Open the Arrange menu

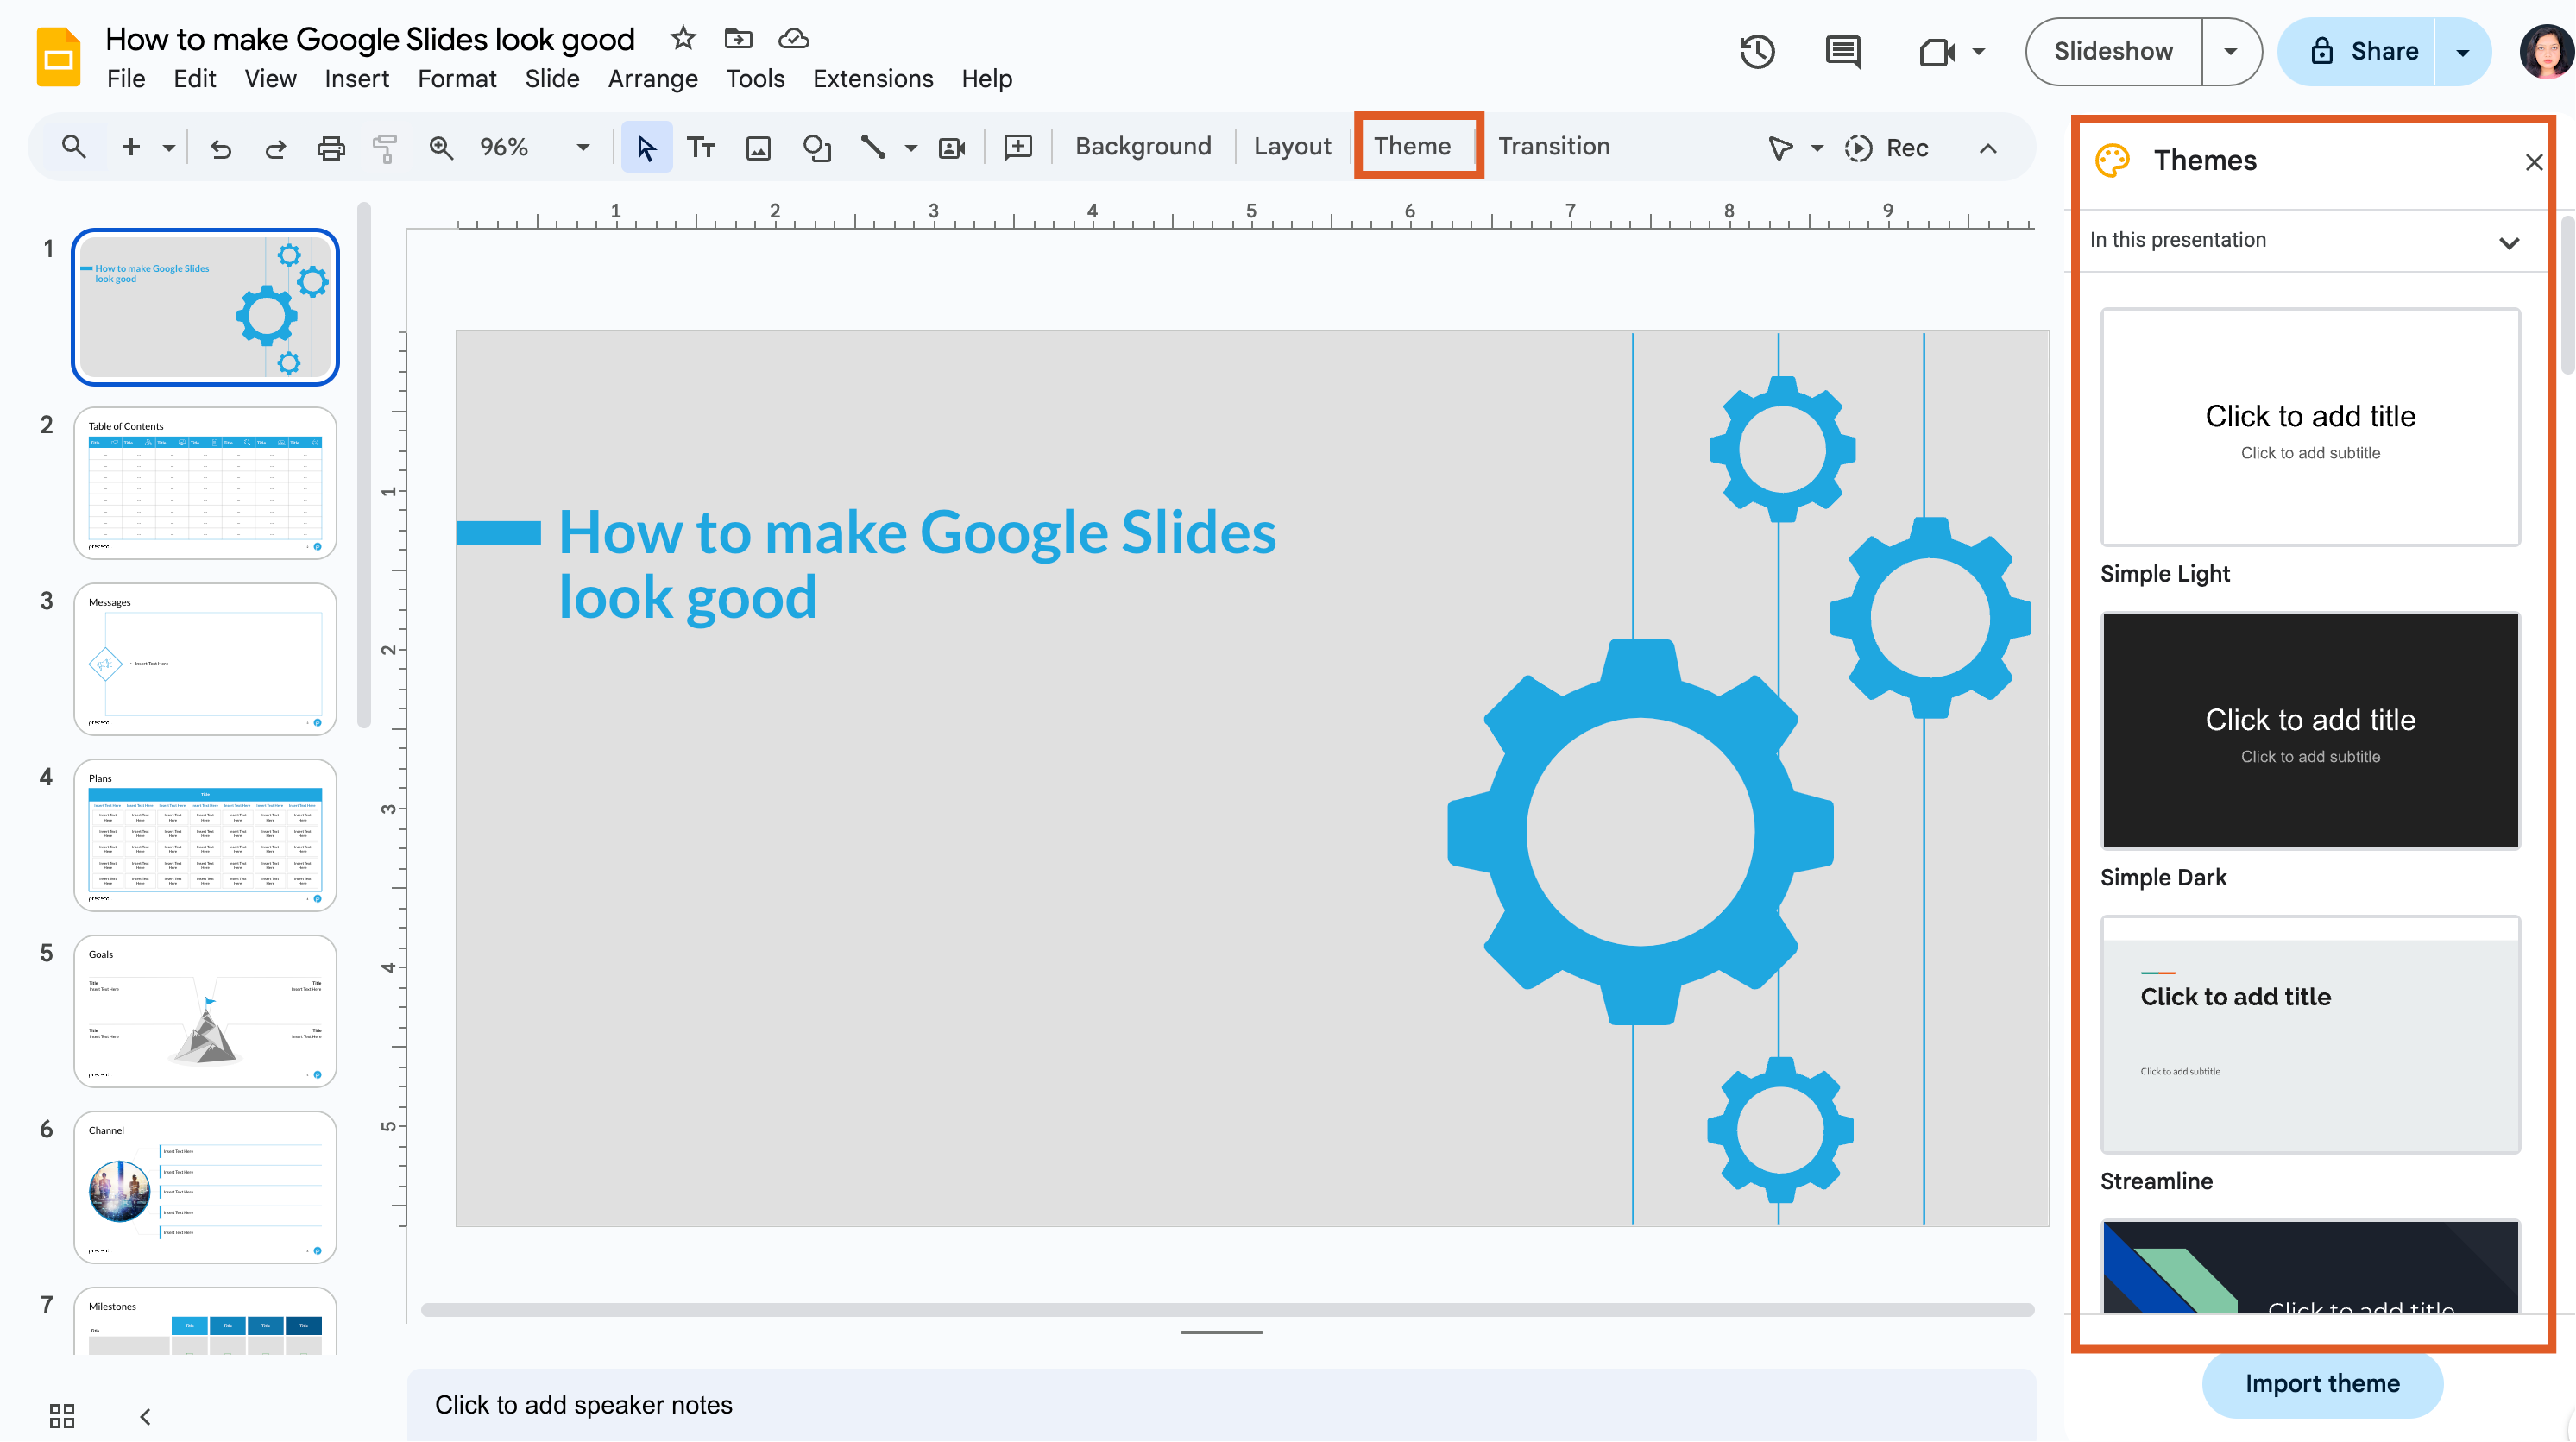pyautogui.click(x=652, y=78)
